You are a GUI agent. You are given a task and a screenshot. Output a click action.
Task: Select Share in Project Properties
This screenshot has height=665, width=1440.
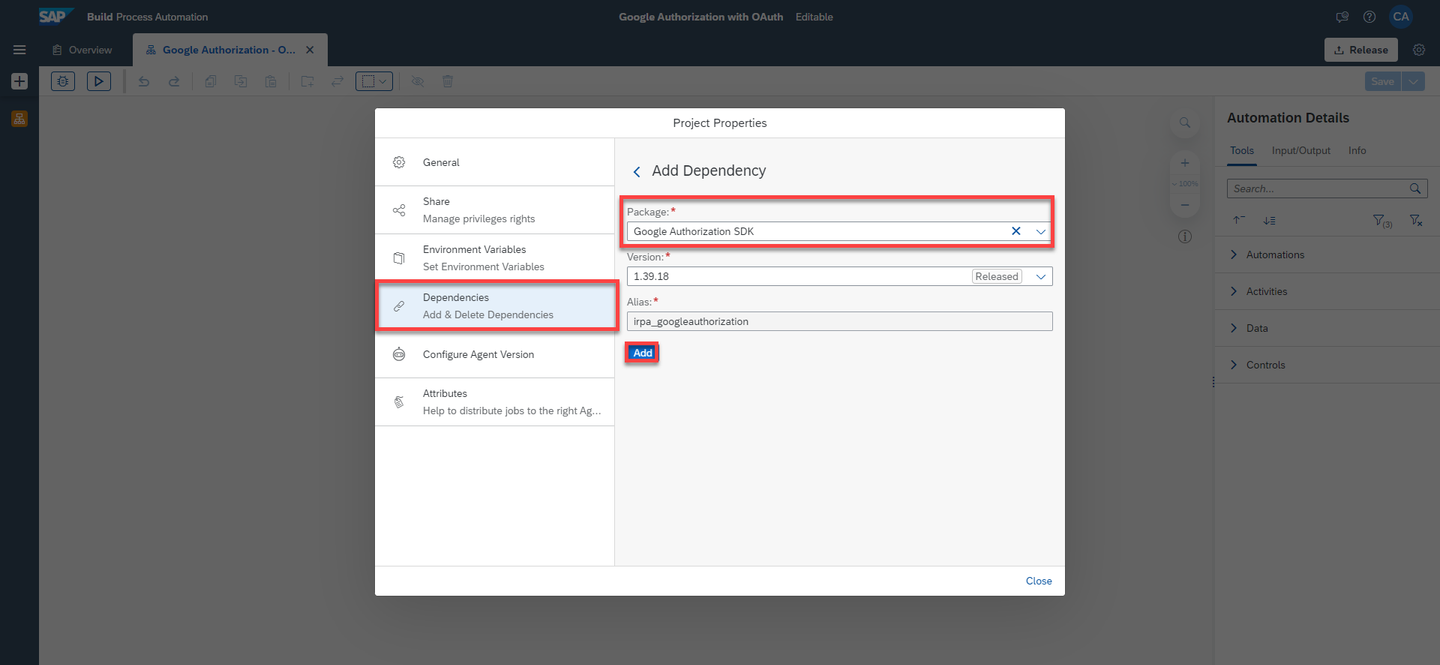tap(495, 210)
